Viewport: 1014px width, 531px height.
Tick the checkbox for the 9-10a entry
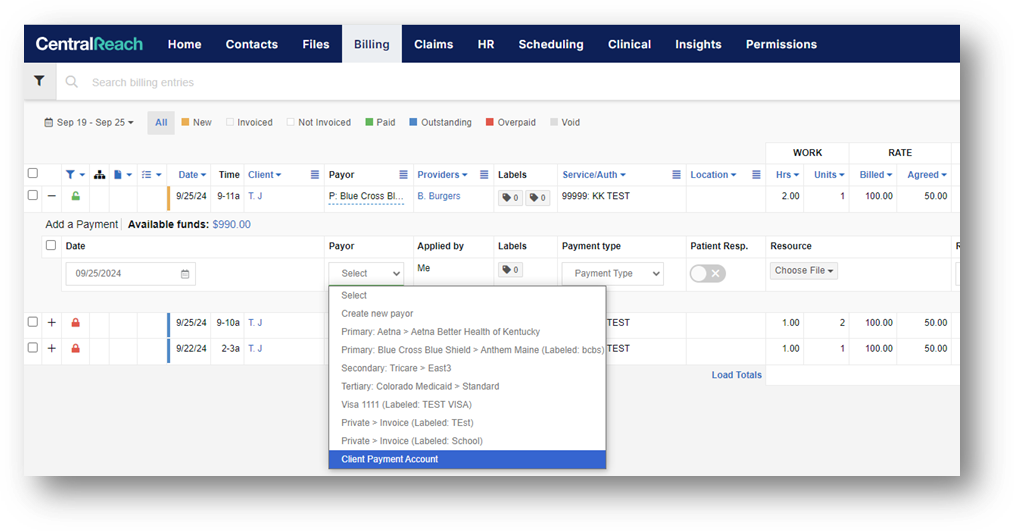pyautogui.click(x=33, y=321)
